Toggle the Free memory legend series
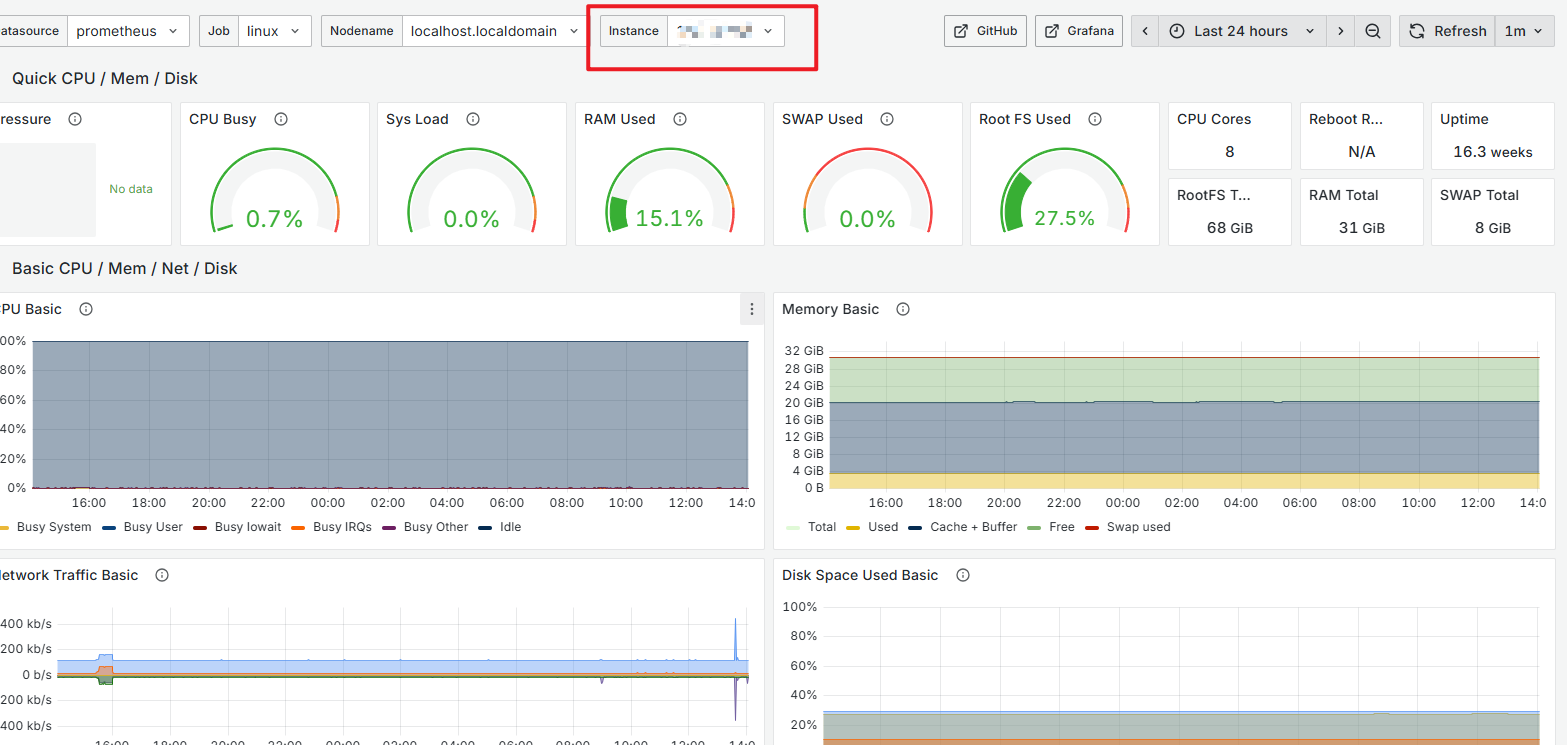The image size is (1567, 745). [x=1061, y=527]
